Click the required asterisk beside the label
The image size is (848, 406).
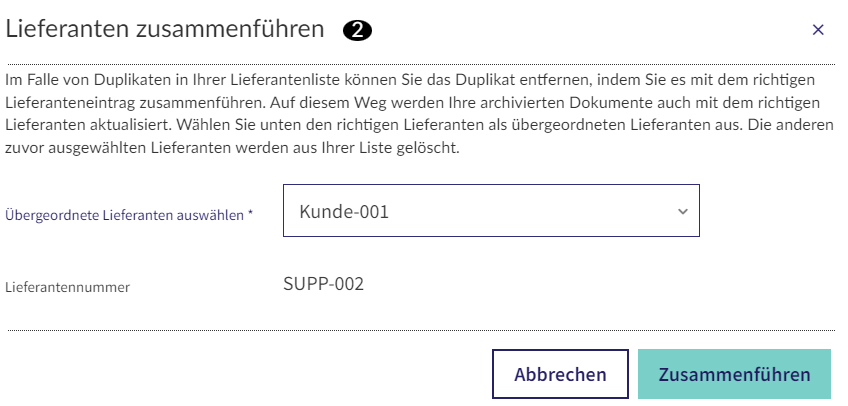point(250,214)
